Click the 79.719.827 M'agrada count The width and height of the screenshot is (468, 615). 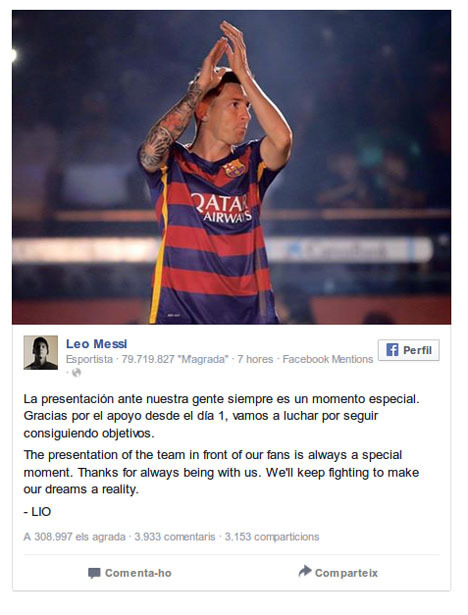pos(175,359)
